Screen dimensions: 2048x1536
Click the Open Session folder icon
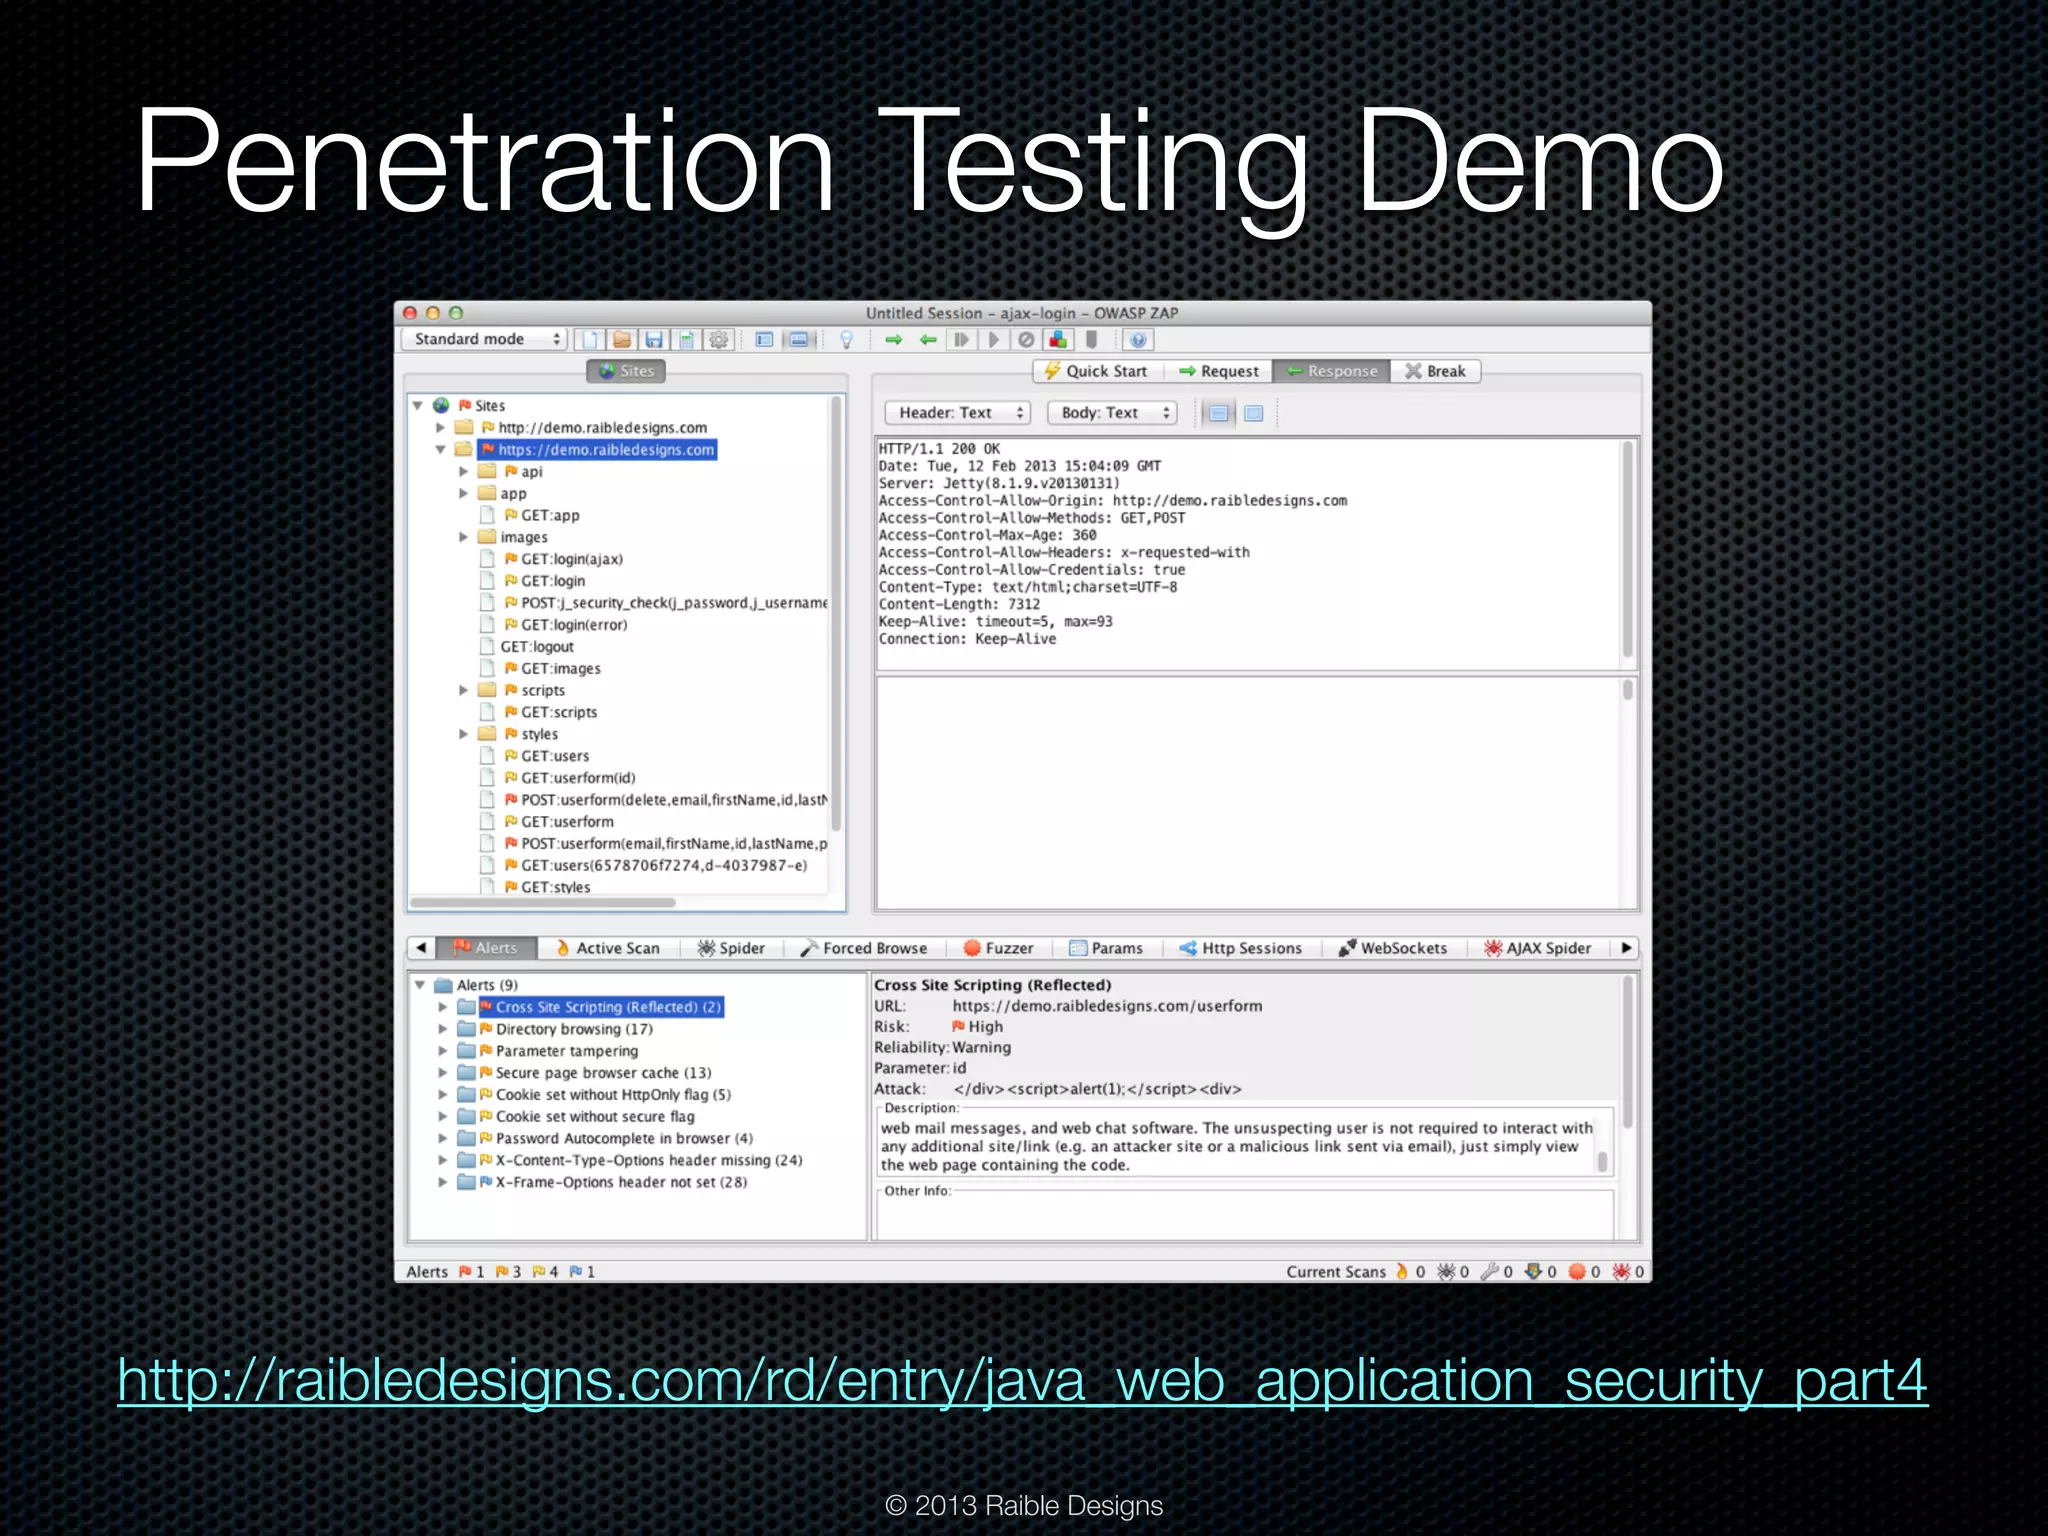622,340
